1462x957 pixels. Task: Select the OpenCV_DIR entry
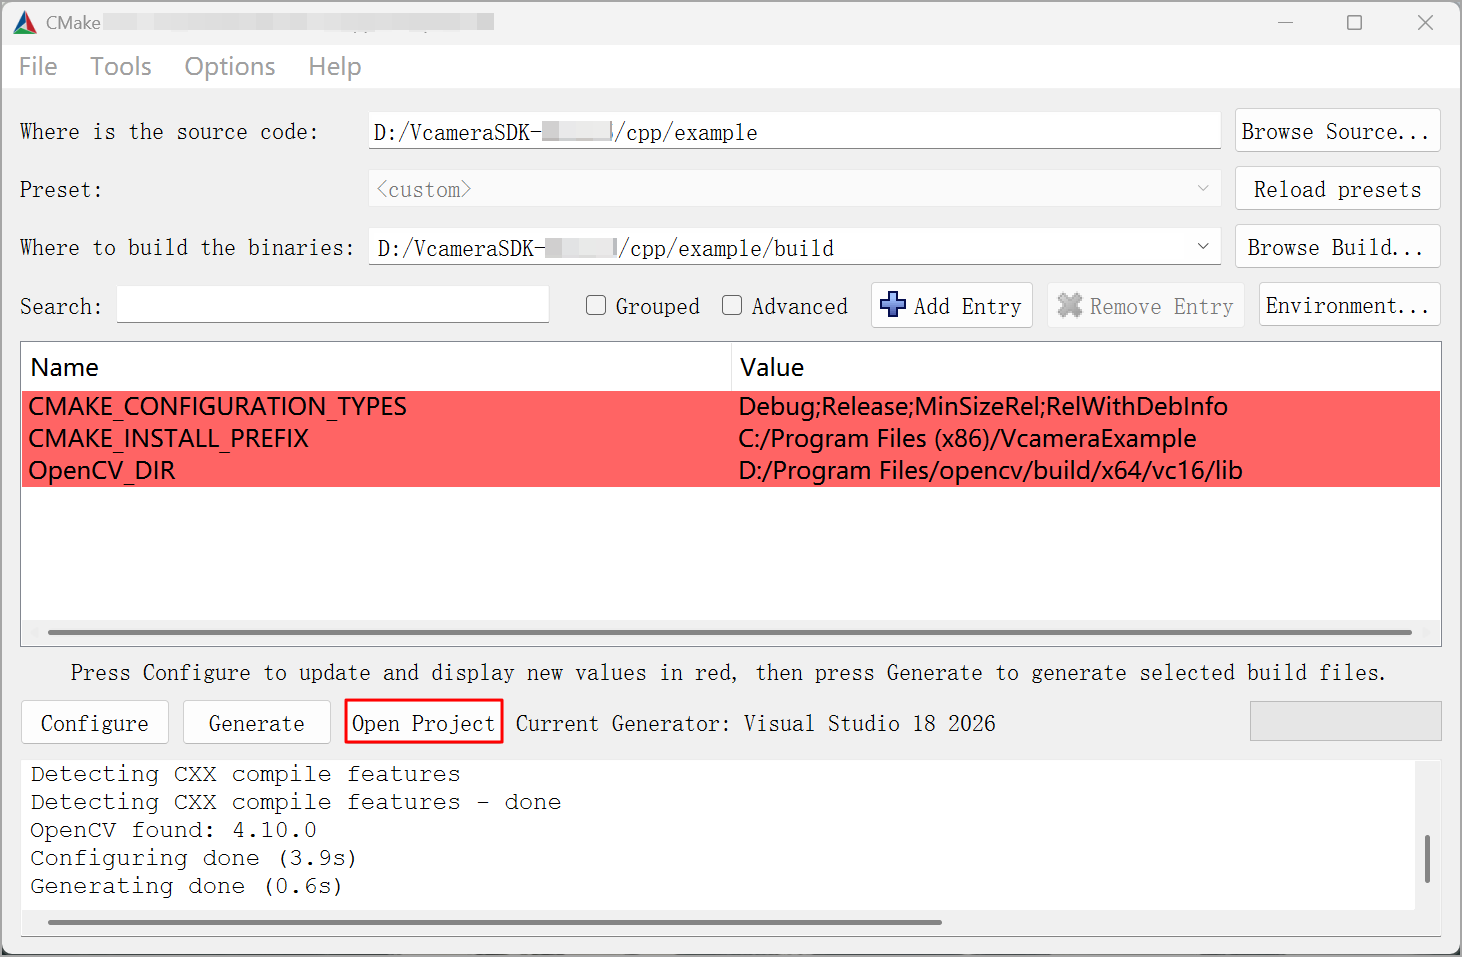(102, 471)
